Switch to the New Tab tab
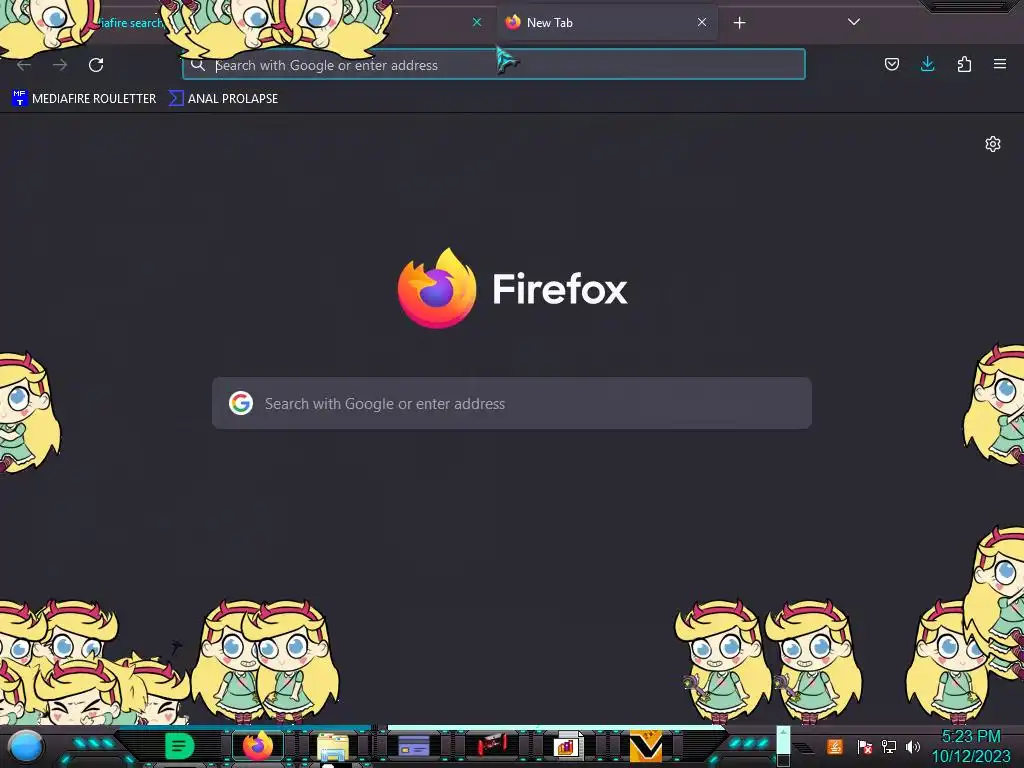 [607, 23]
